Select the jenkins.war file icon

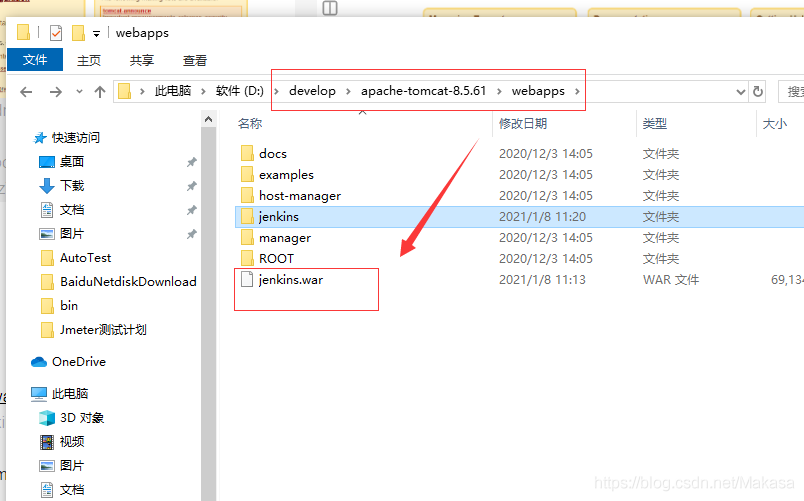(247, 280)
